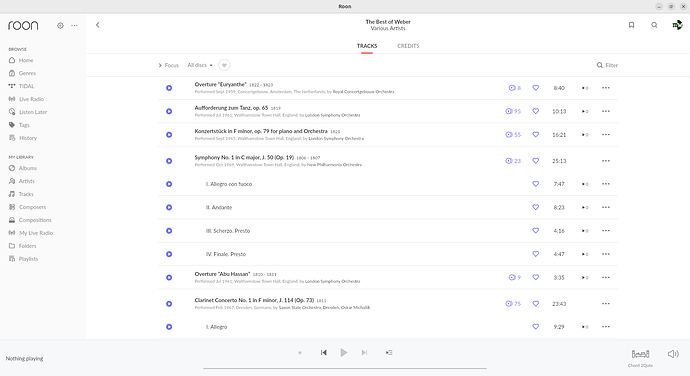Open Composers in My Library
690x376 pixels.
[x=32, y=207]
